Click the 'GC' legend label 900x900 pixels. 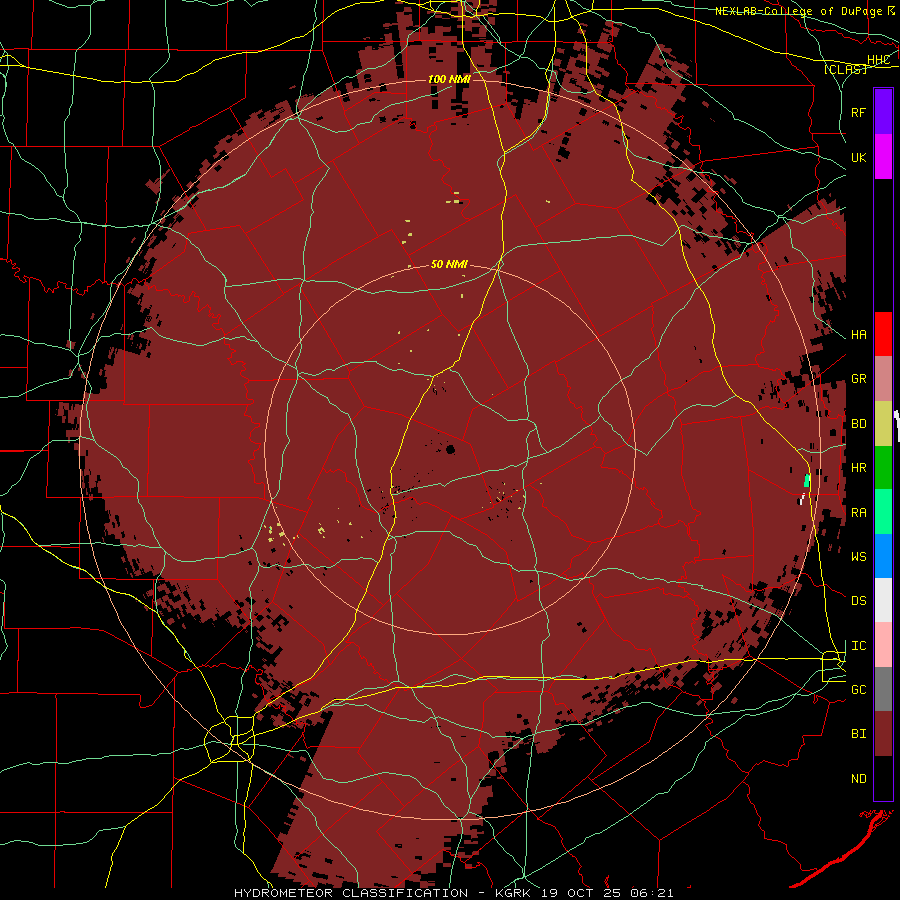(x=858, y=689)
